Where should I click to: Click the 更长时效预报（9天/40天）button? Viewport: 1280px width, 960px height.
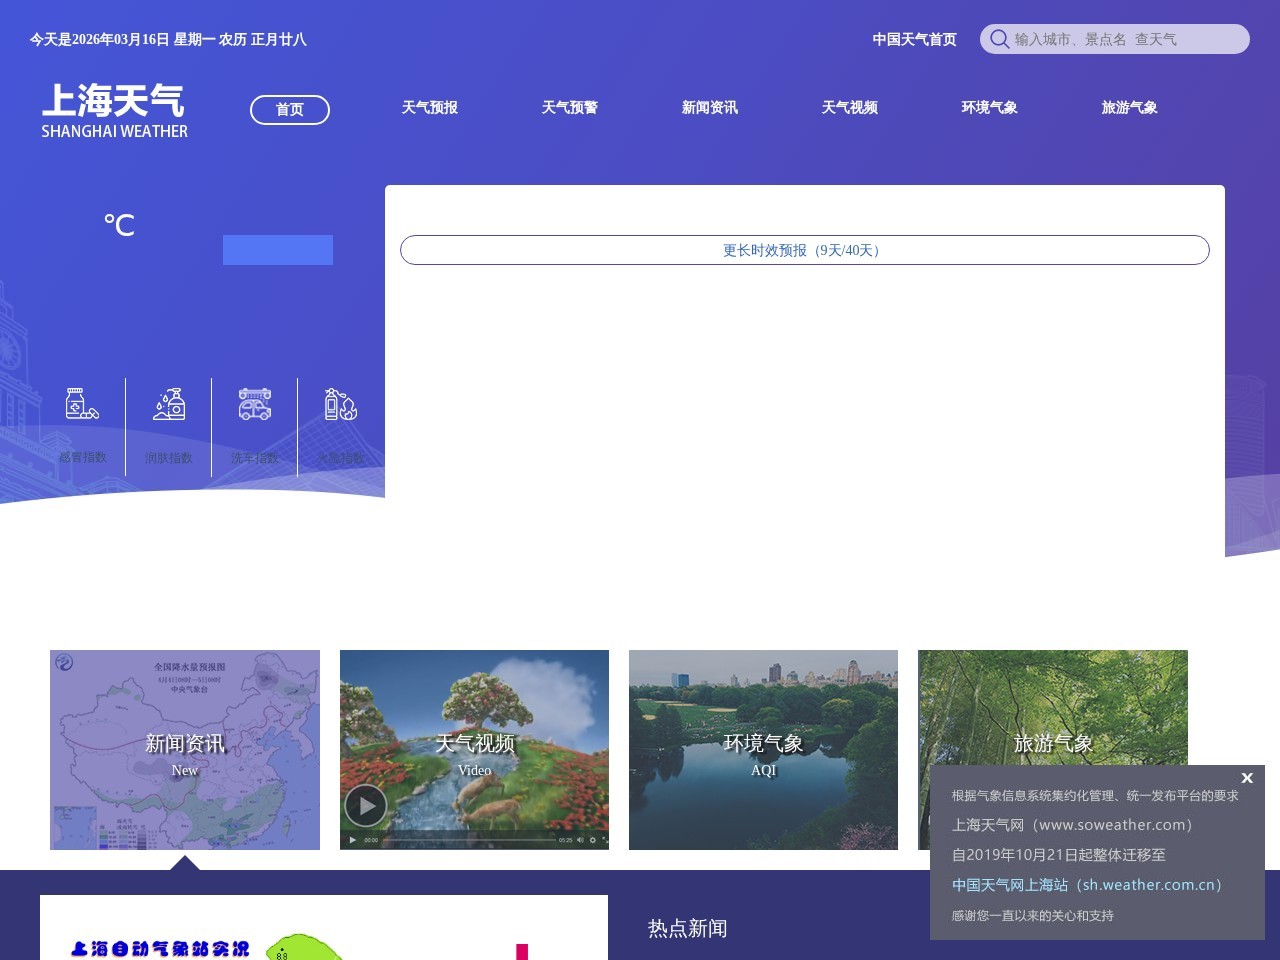(804, 250)
